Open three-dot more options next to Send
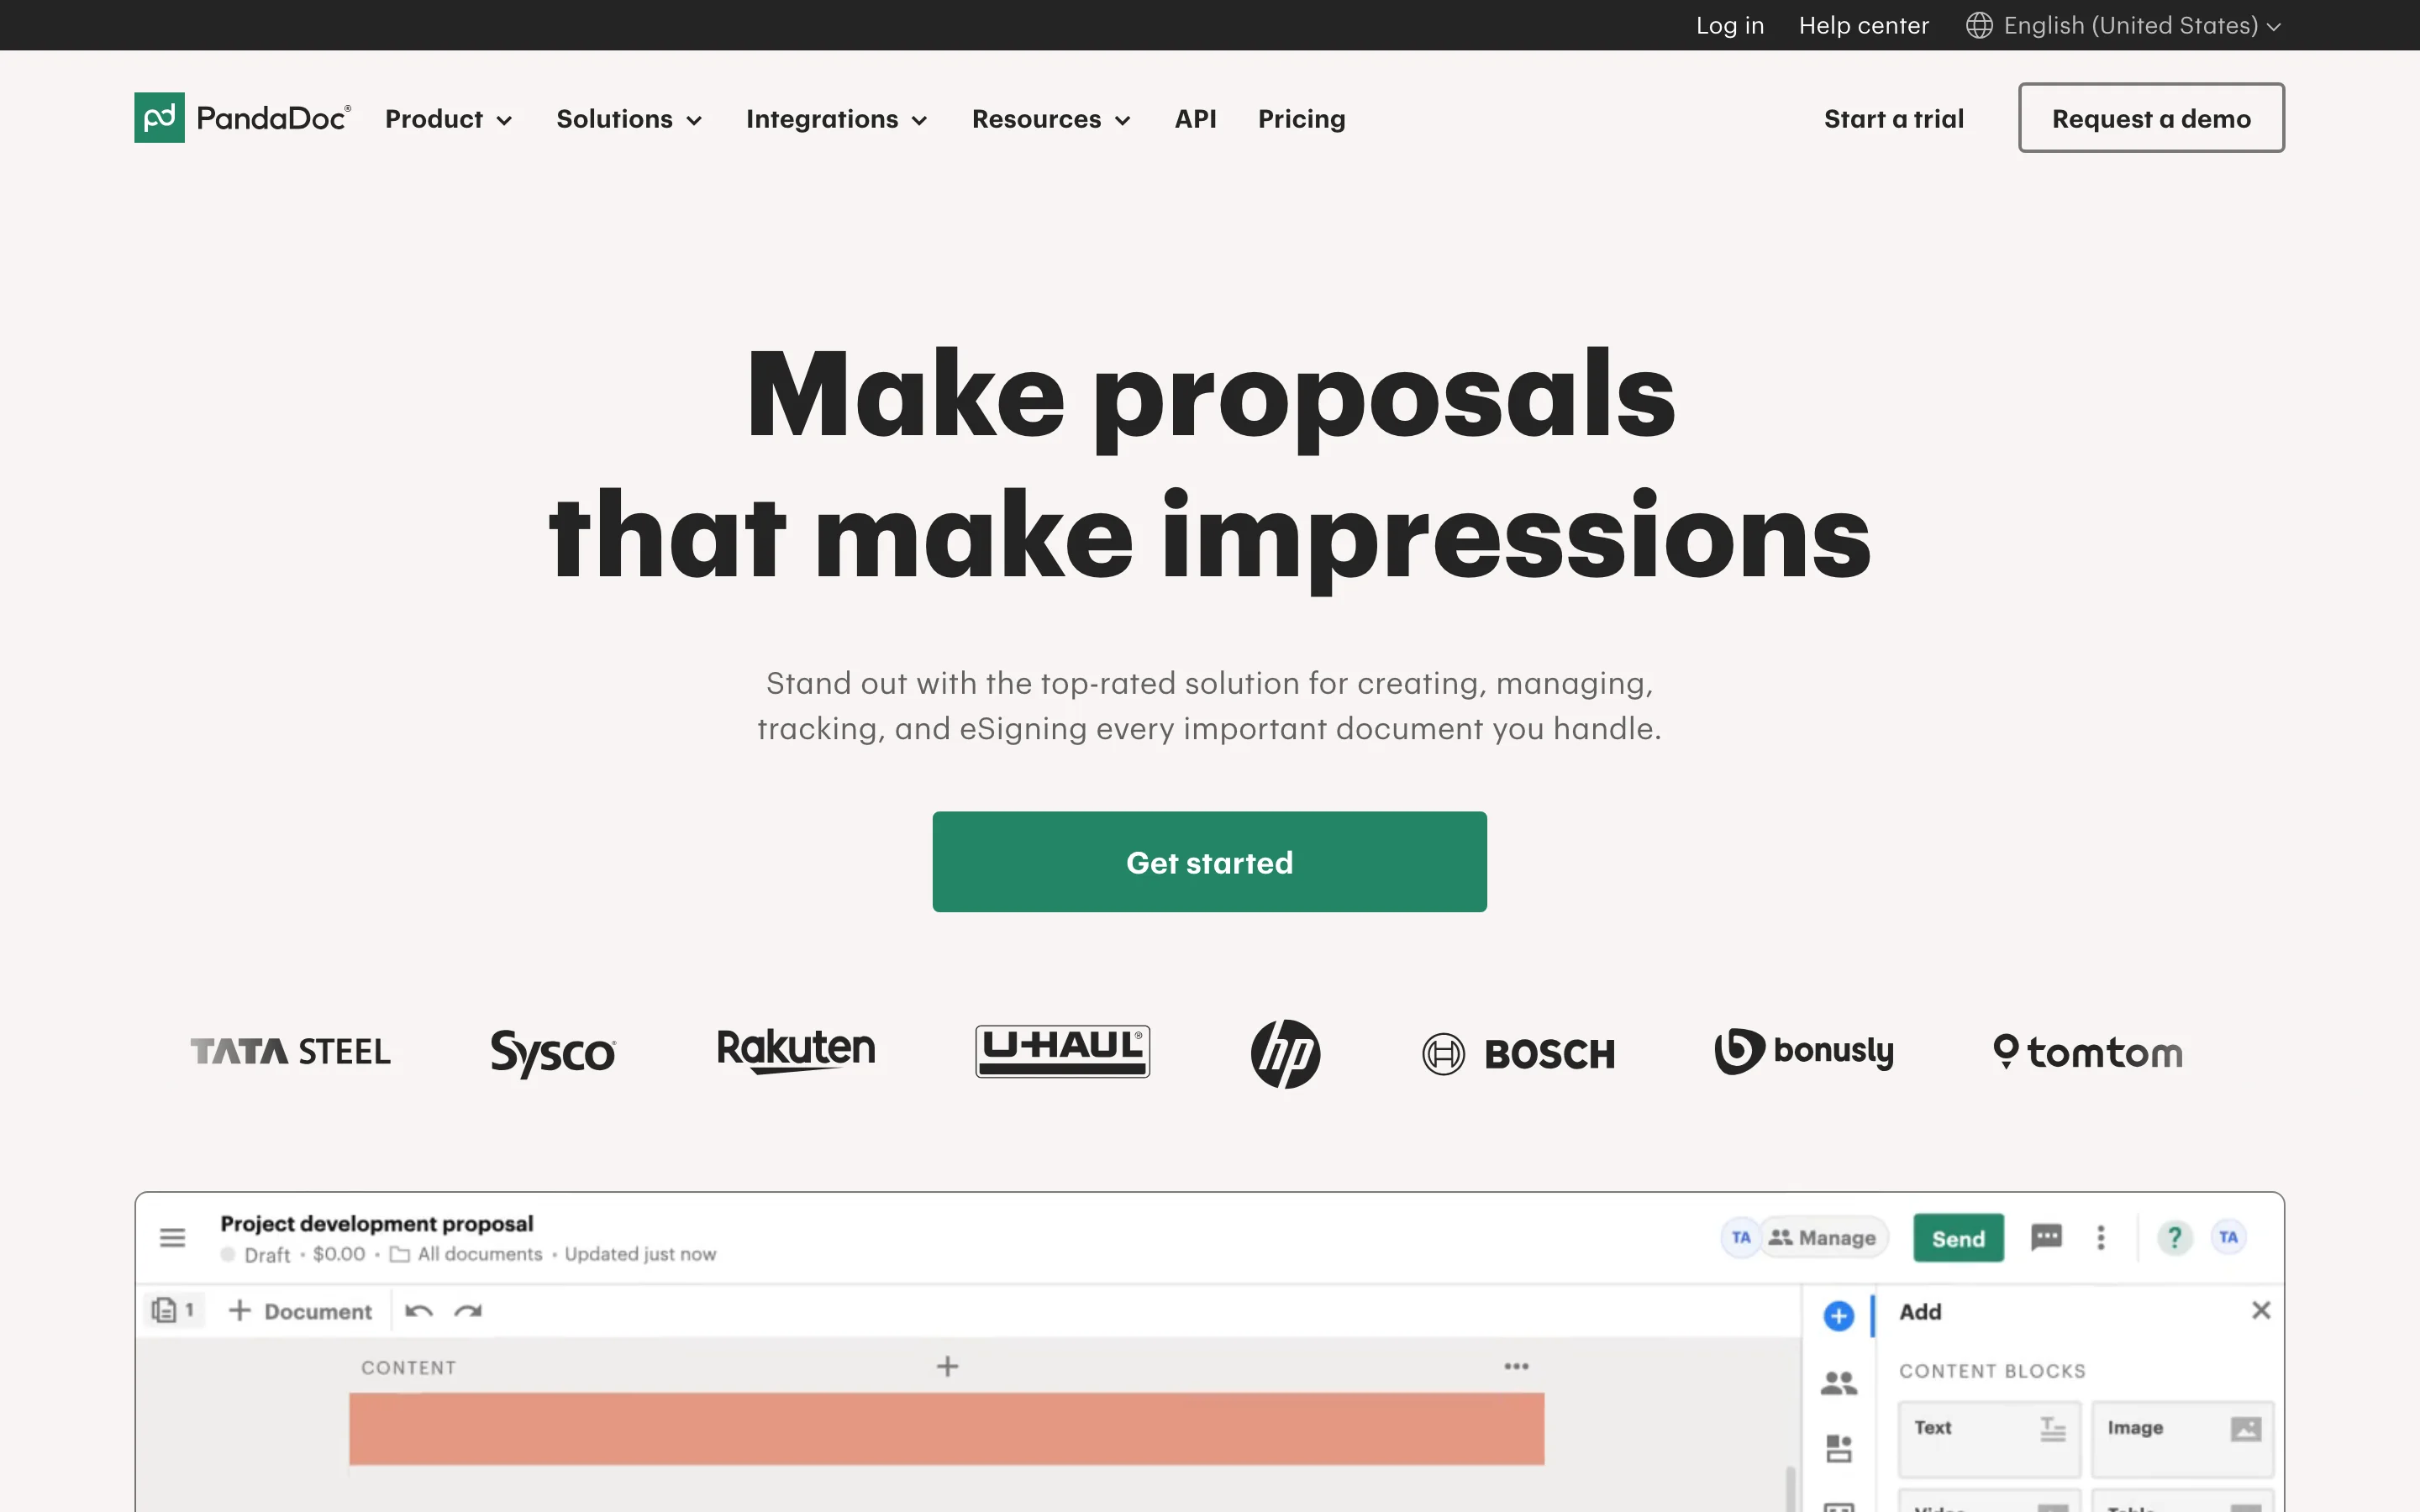The height and width of the screenshot is (1512, 2420). pyautogui.click(x=2101, y=1238)
